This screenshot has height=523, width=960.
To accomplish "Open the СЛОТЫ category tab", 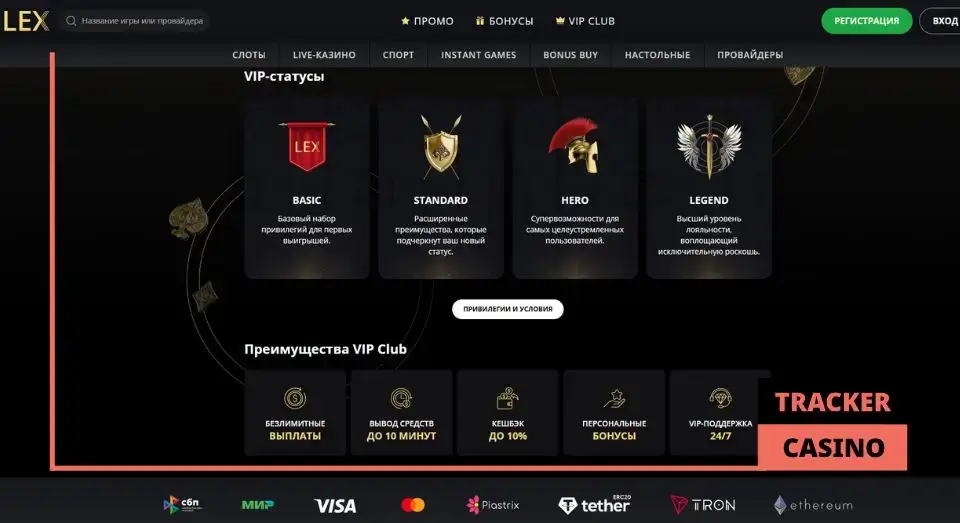I will pyautogui.click(x=249, y=55).
